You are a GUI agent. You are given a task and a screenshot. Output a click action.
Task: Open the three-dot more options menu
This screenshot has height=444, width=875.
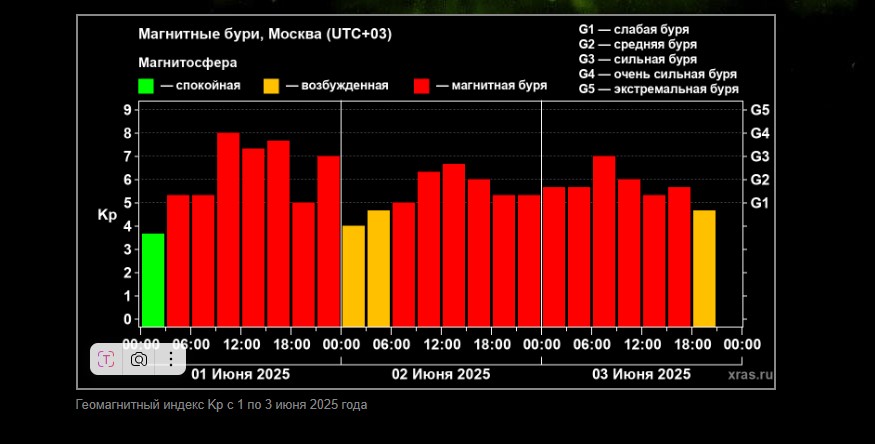pos(170,359)
